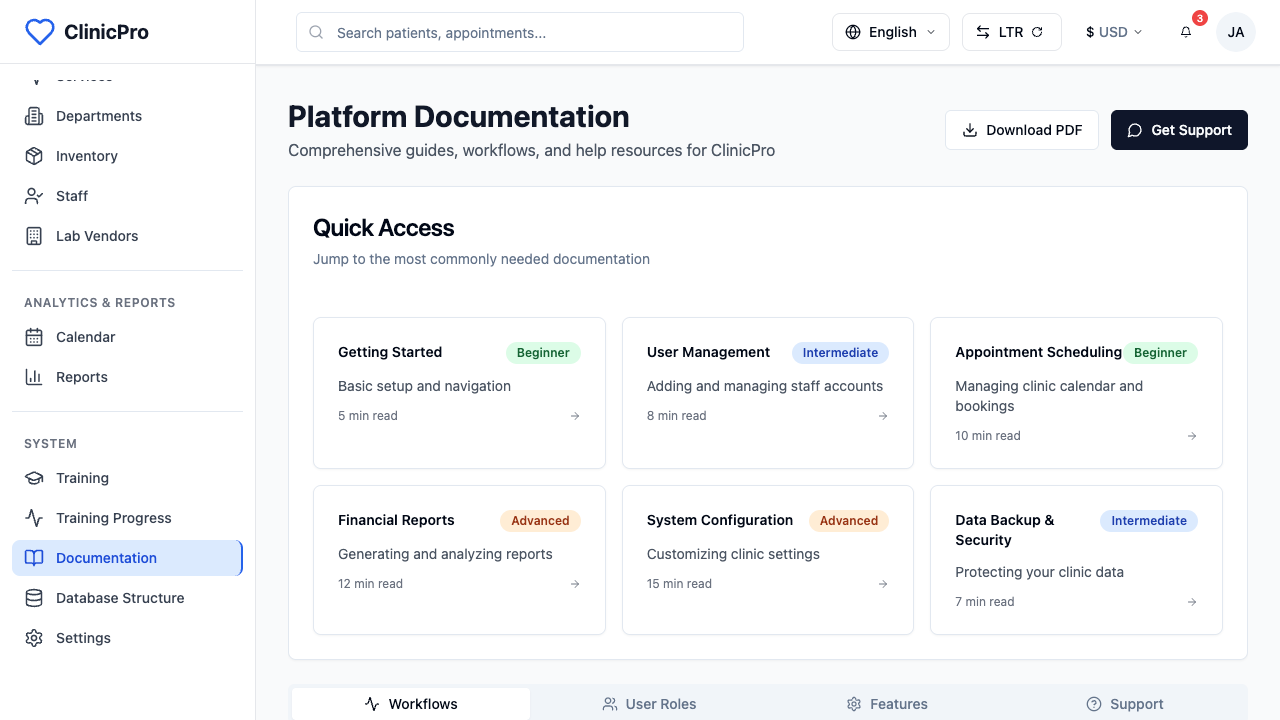Click the arrow on Data Backup & Security card
Screen dimensions: 1280x720
[1192, 602]
